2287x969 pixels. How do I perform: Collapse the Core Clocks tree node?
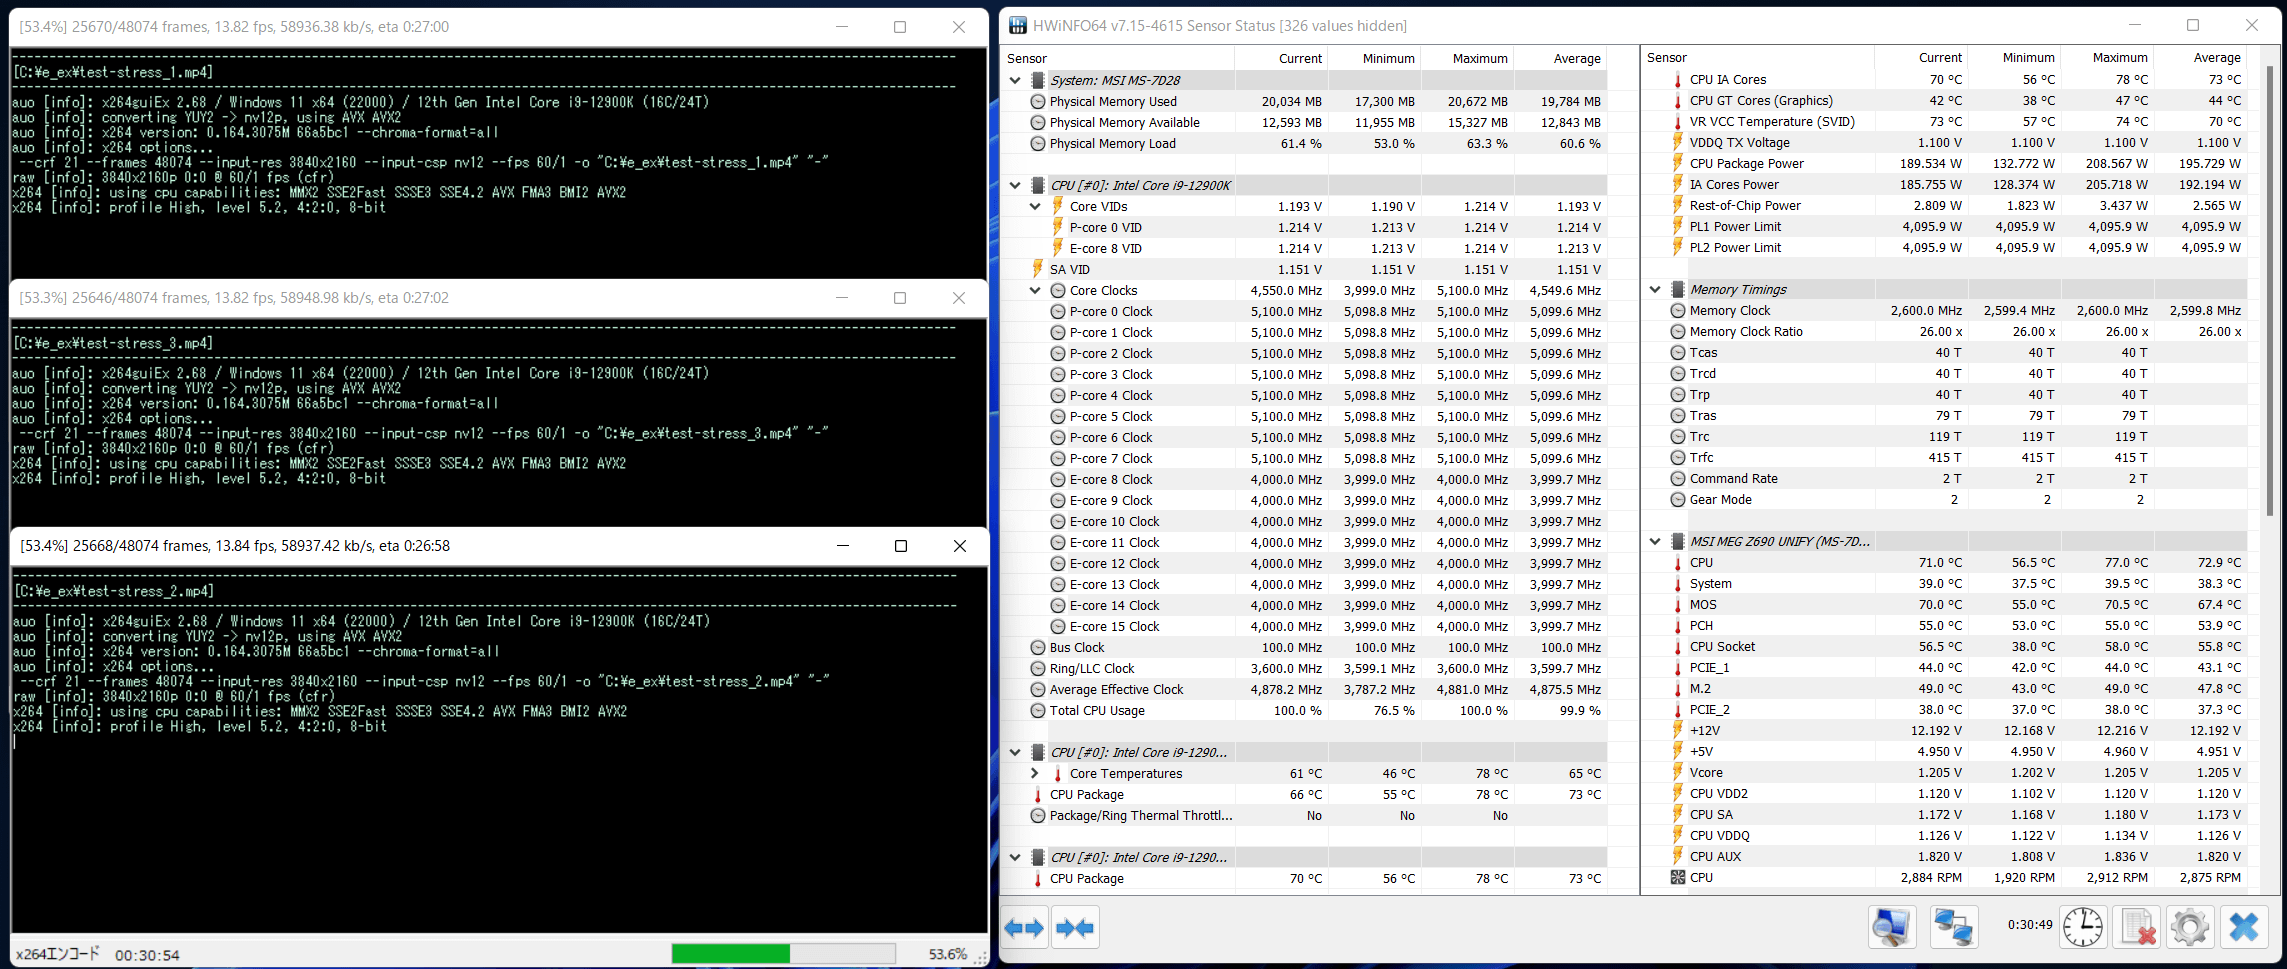pyautogui.click(x=1035, y=291)
